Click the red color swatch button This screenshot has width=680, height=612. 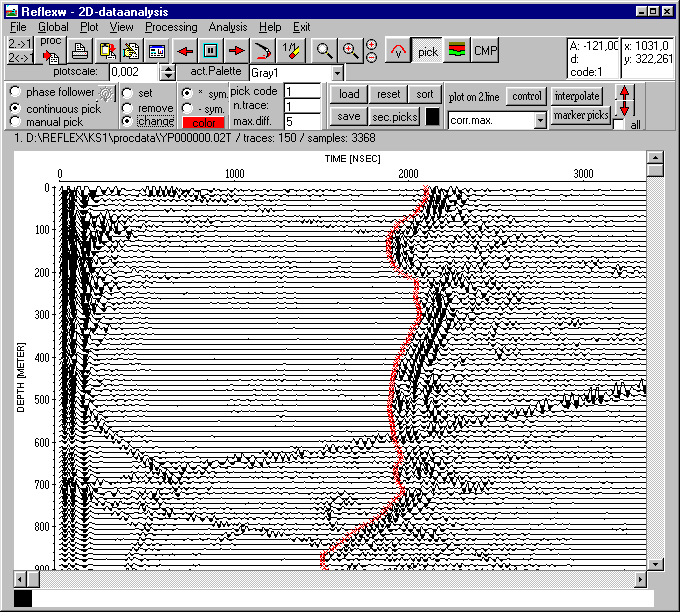click(203, 122)
